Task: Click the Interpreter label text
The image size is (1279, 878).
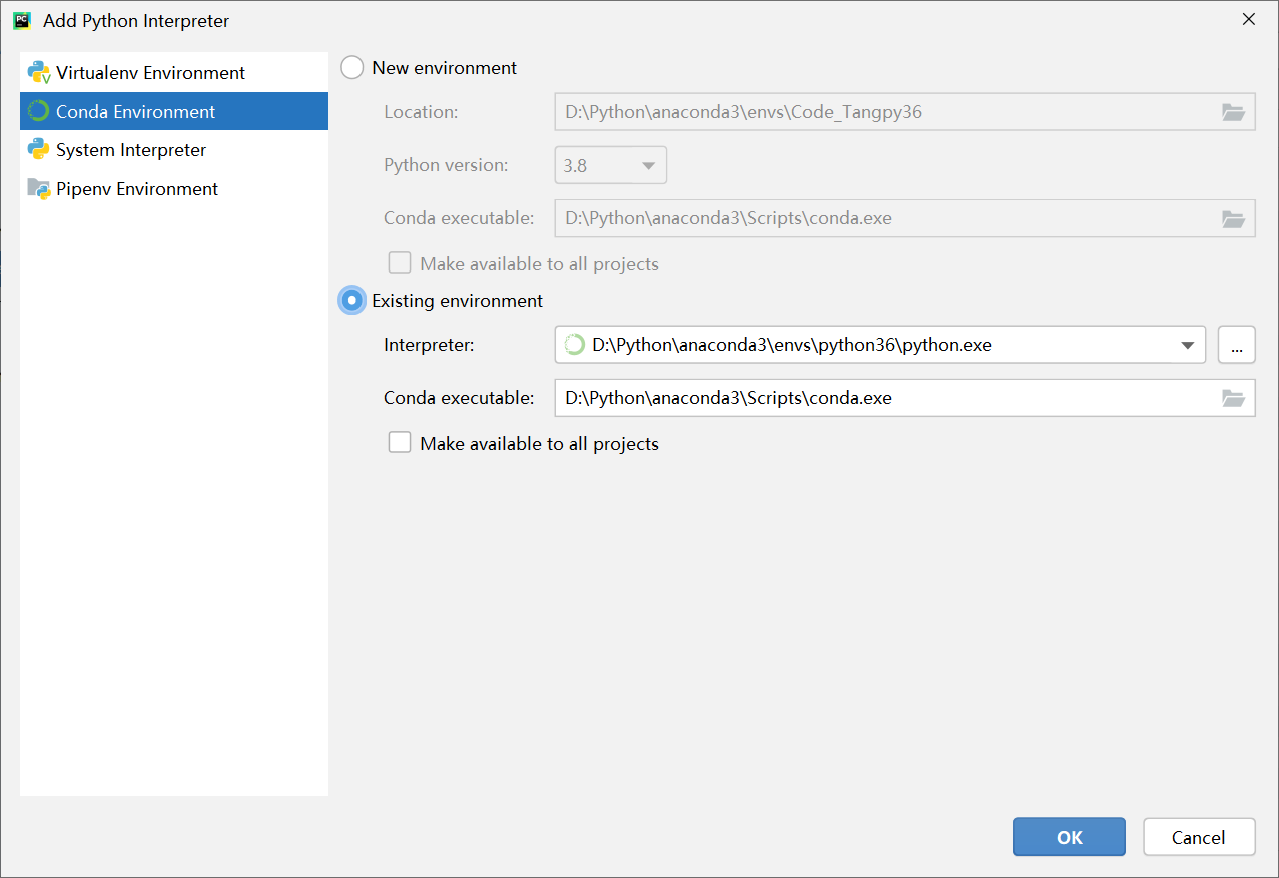Action: (x=429, y=345)
